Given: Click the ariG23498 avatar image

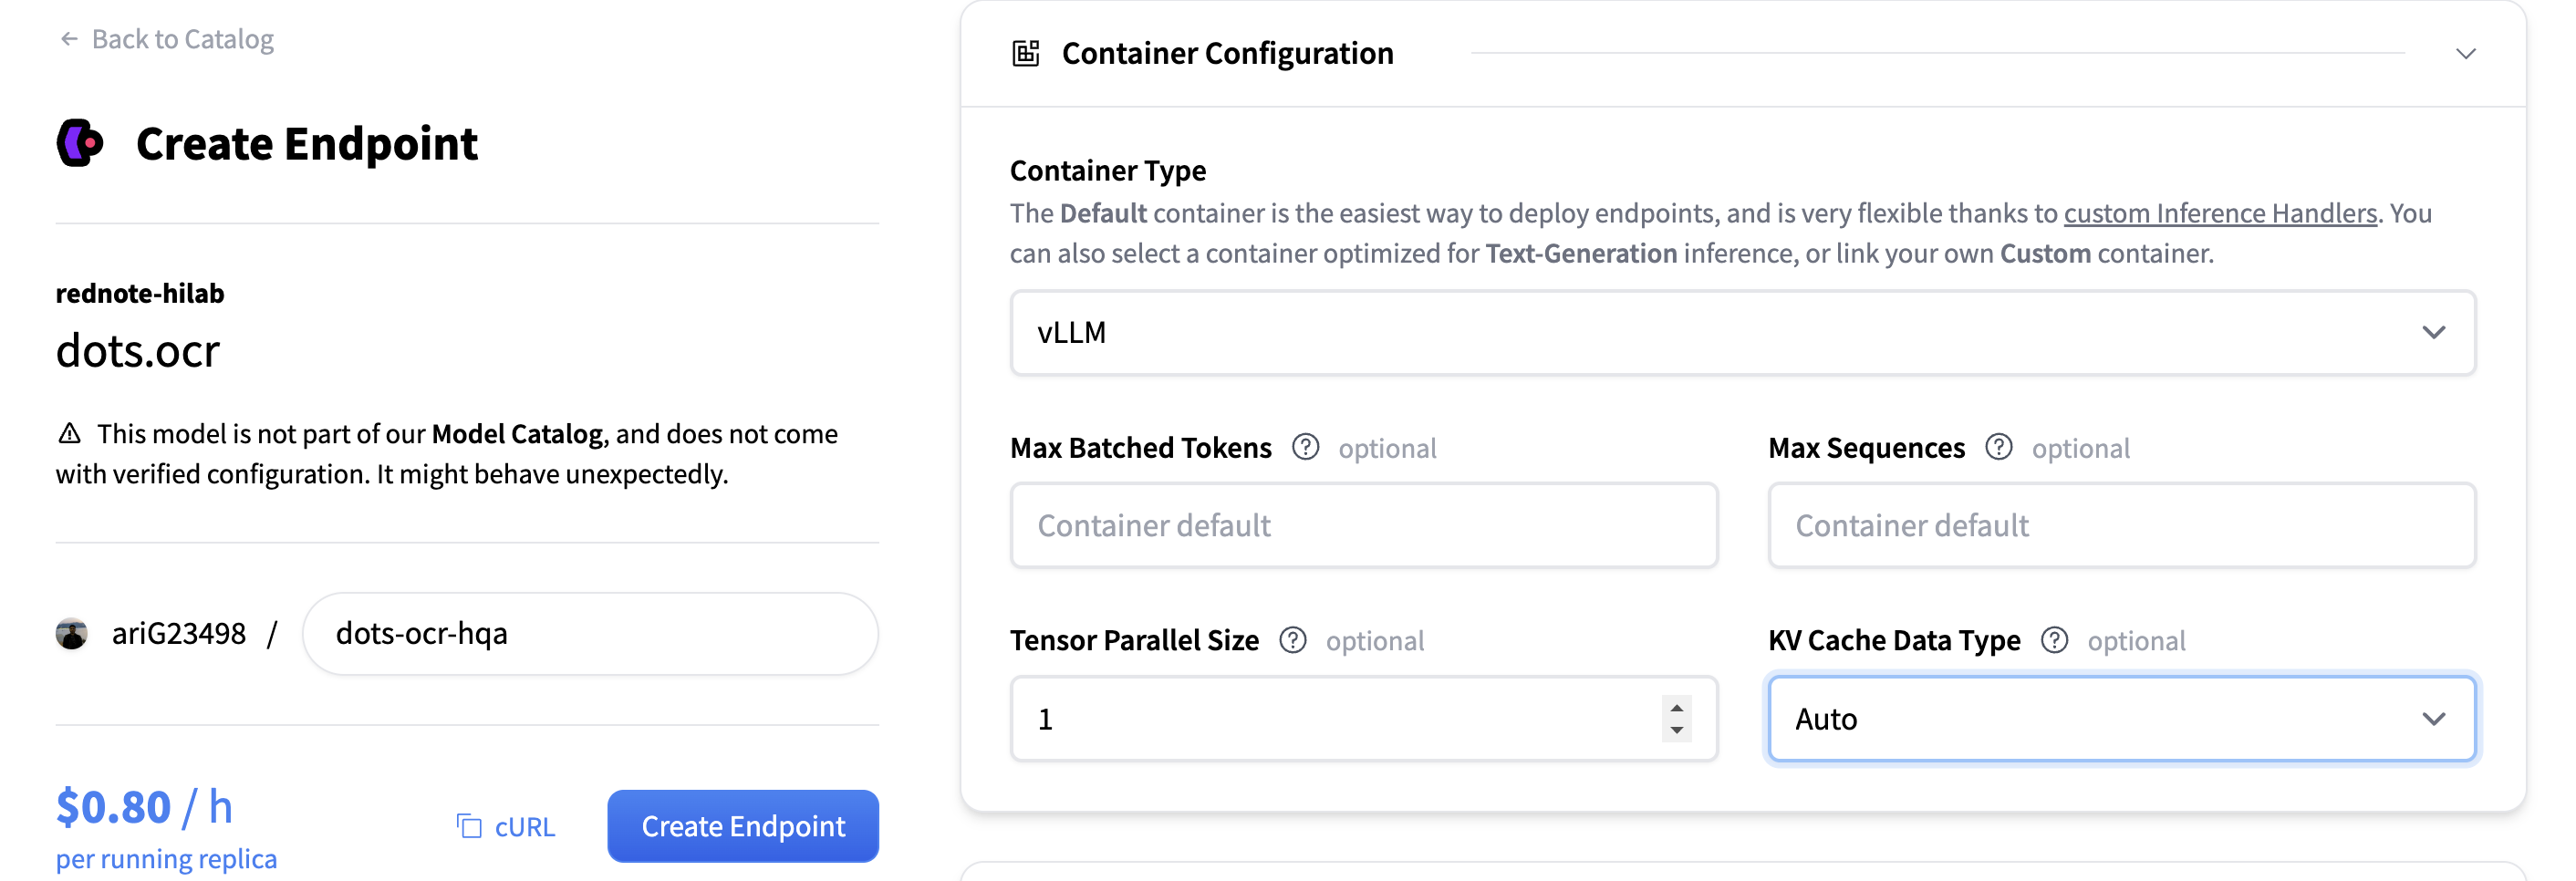Looking at the screenshot, I should 73,633.
